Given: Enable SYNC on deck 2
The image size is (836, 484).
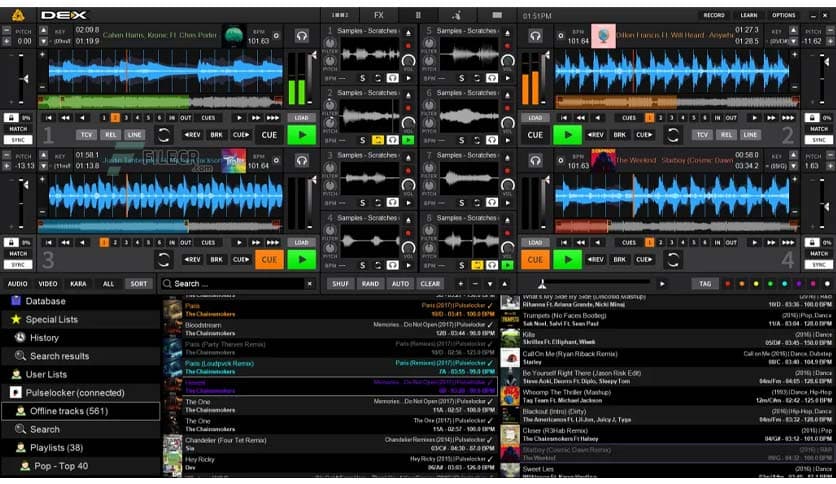Looking at the screenshot, I should point(819,140).
